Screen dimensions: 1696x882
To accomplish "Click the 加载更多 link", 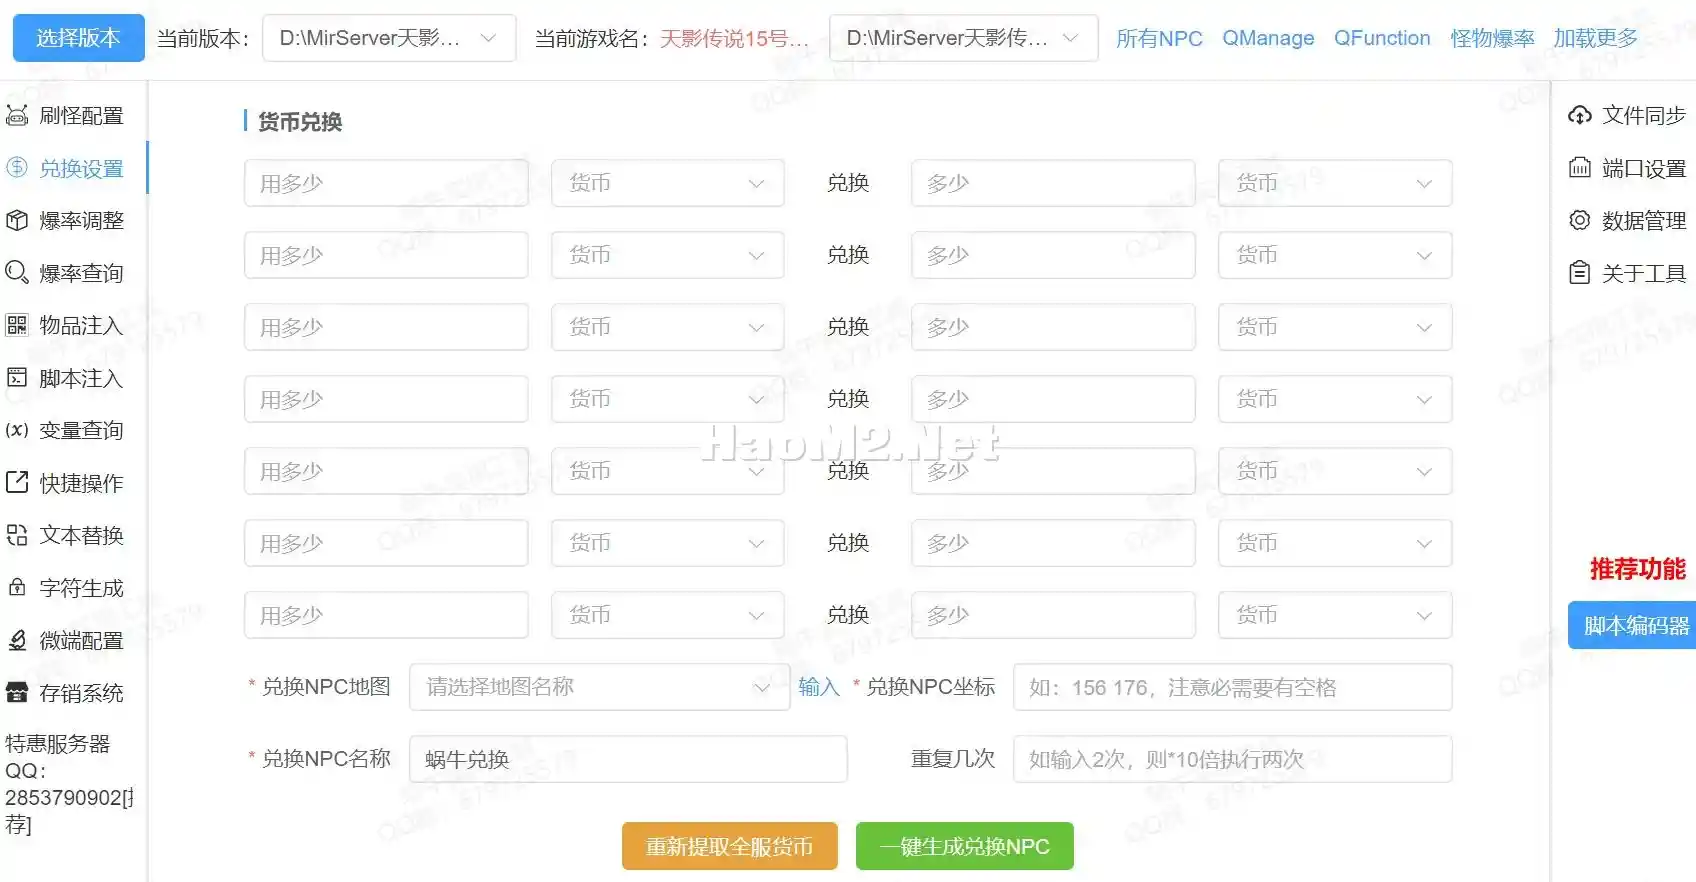I will (1595, 38).
